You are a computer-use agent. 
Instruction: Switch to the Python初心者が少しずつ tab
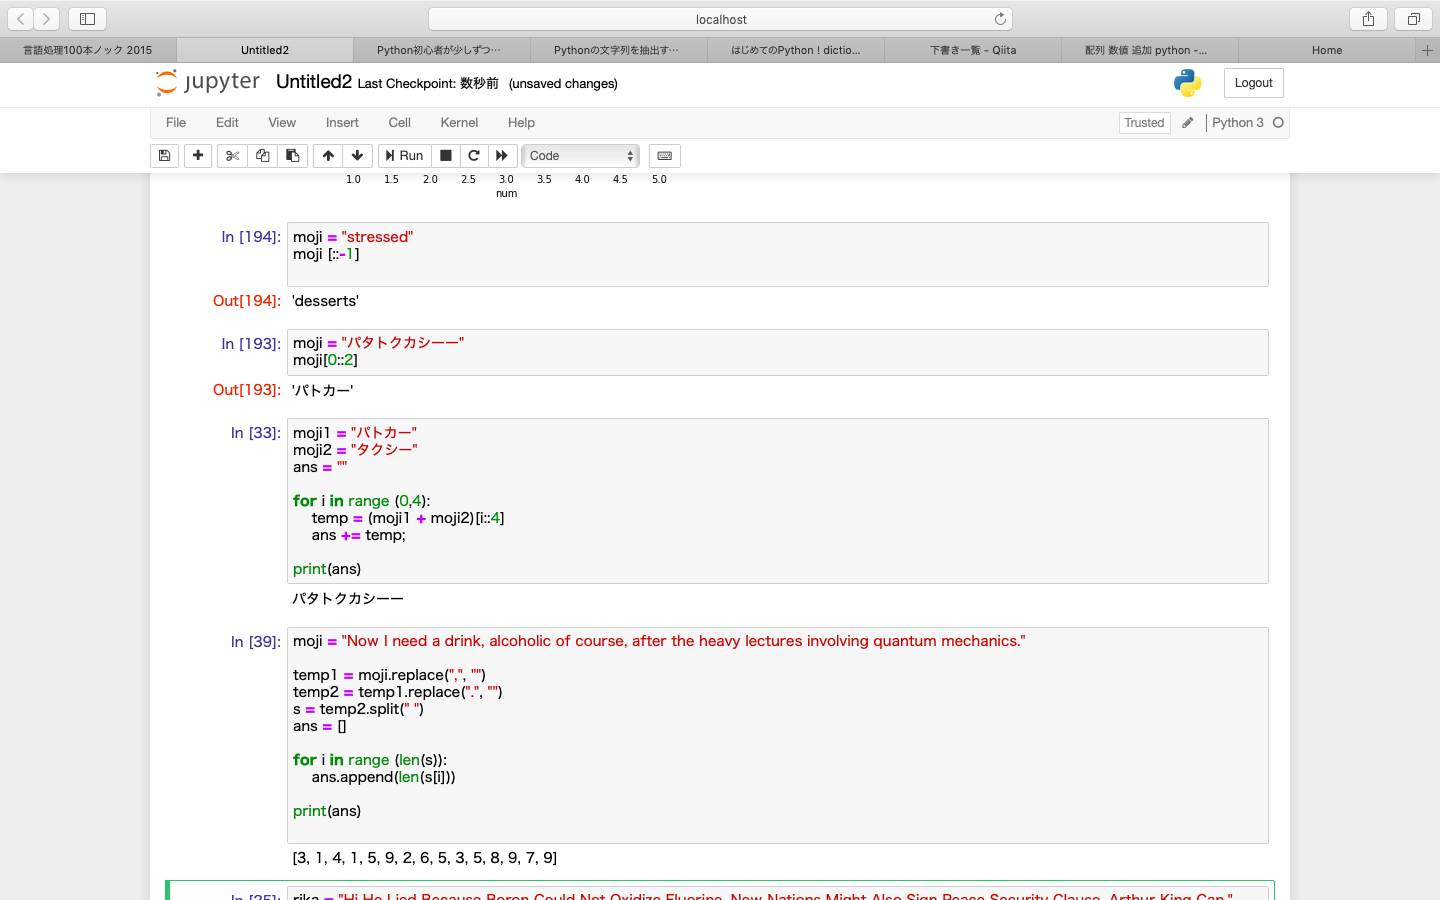442,50
